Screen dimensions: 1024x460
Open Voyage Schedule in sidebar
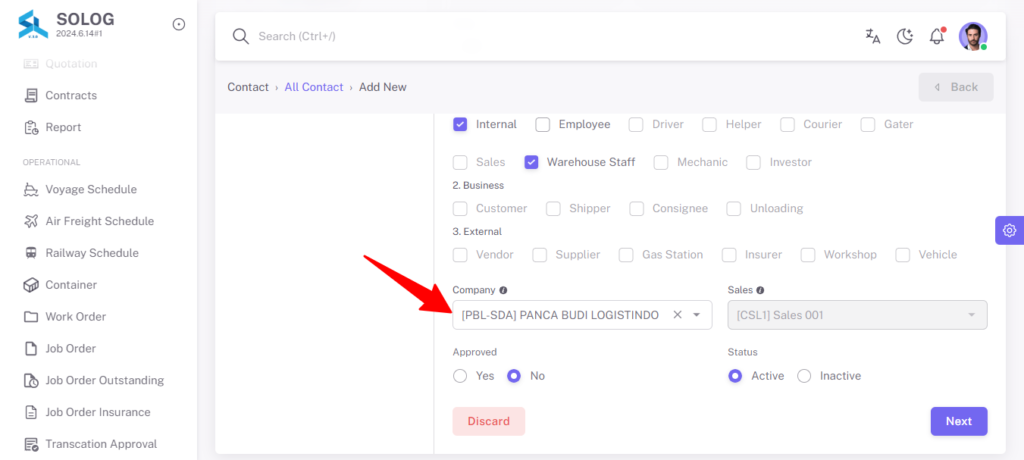(x=91, y=189)
